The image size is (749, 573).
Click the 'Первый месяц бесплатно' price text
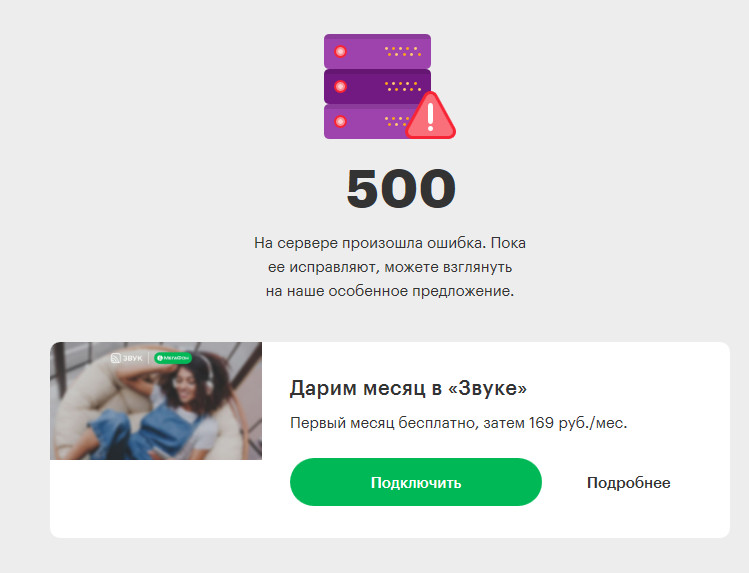click(459, 423)
